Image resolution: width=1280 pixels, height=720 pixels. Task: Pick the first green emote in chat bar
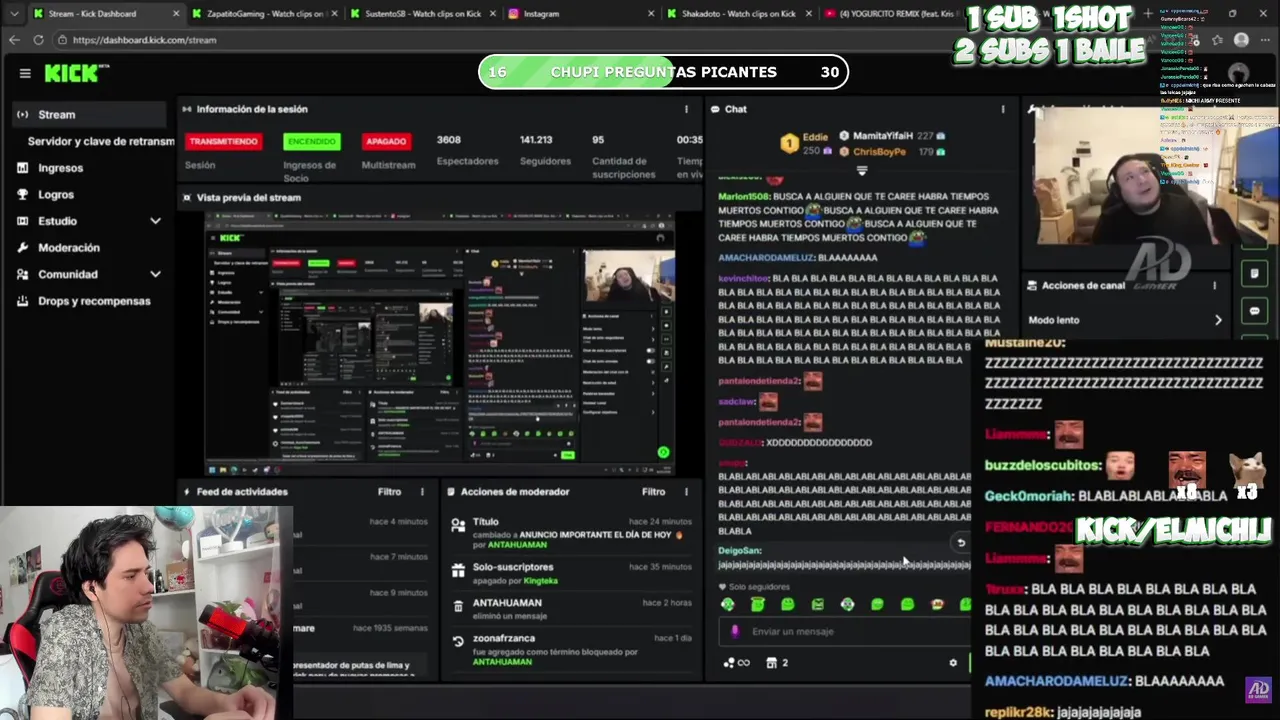[728, 604]
